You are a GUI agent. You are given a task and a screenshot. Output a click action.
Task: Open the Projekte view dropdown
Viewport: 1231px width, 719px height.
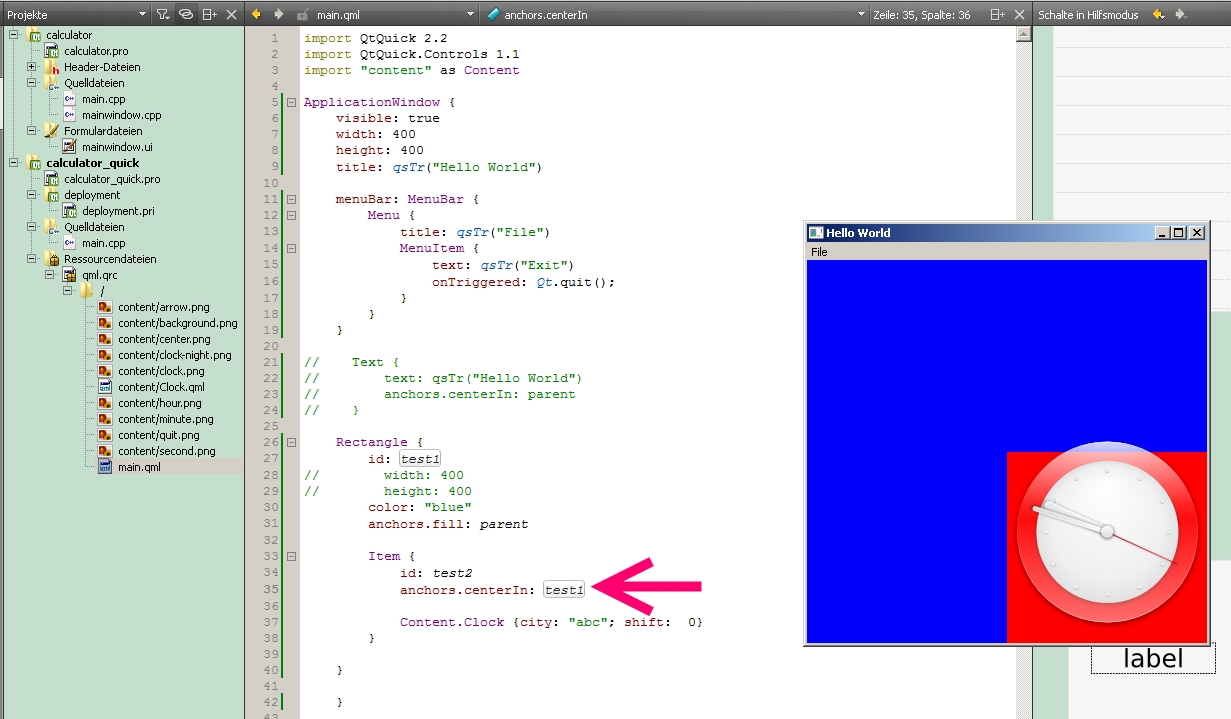click(x=142, y=14)
